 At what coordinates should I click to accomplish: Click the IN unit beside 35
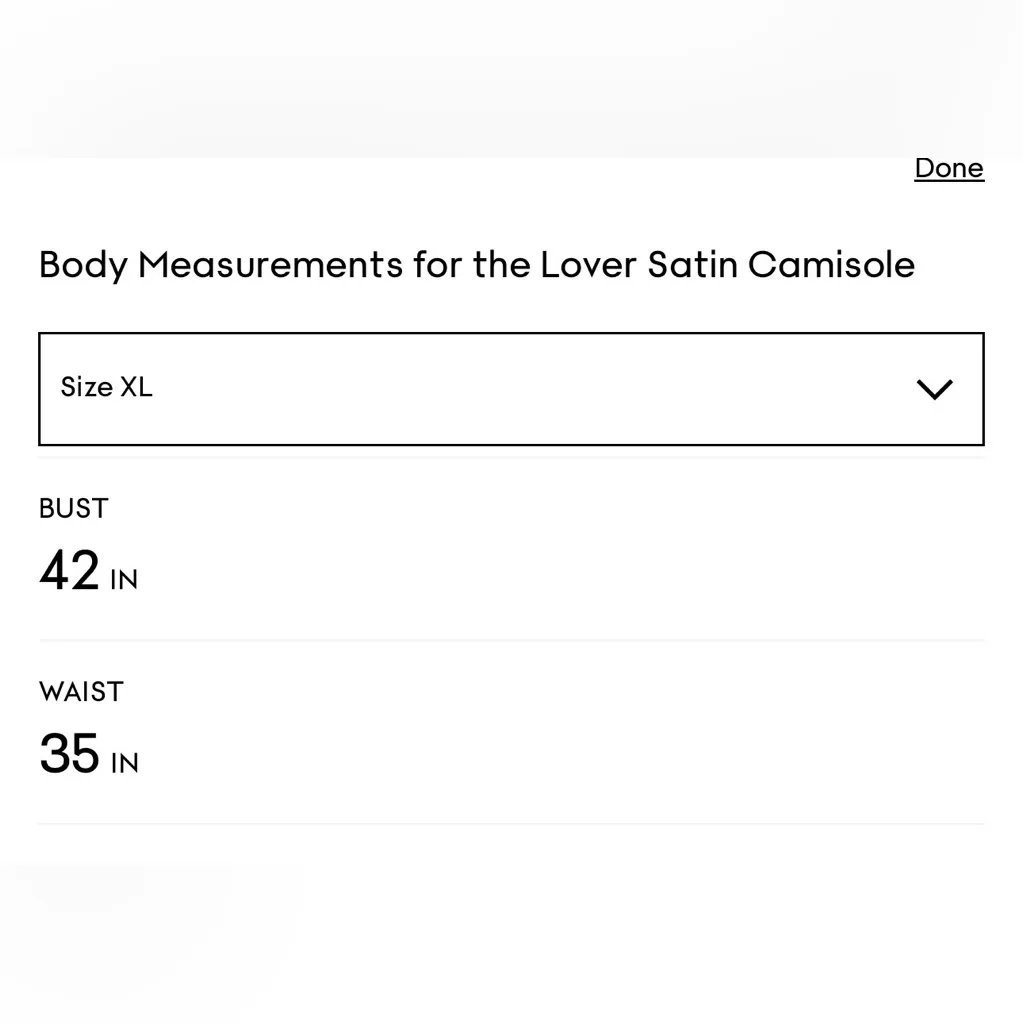click(124, 764)
